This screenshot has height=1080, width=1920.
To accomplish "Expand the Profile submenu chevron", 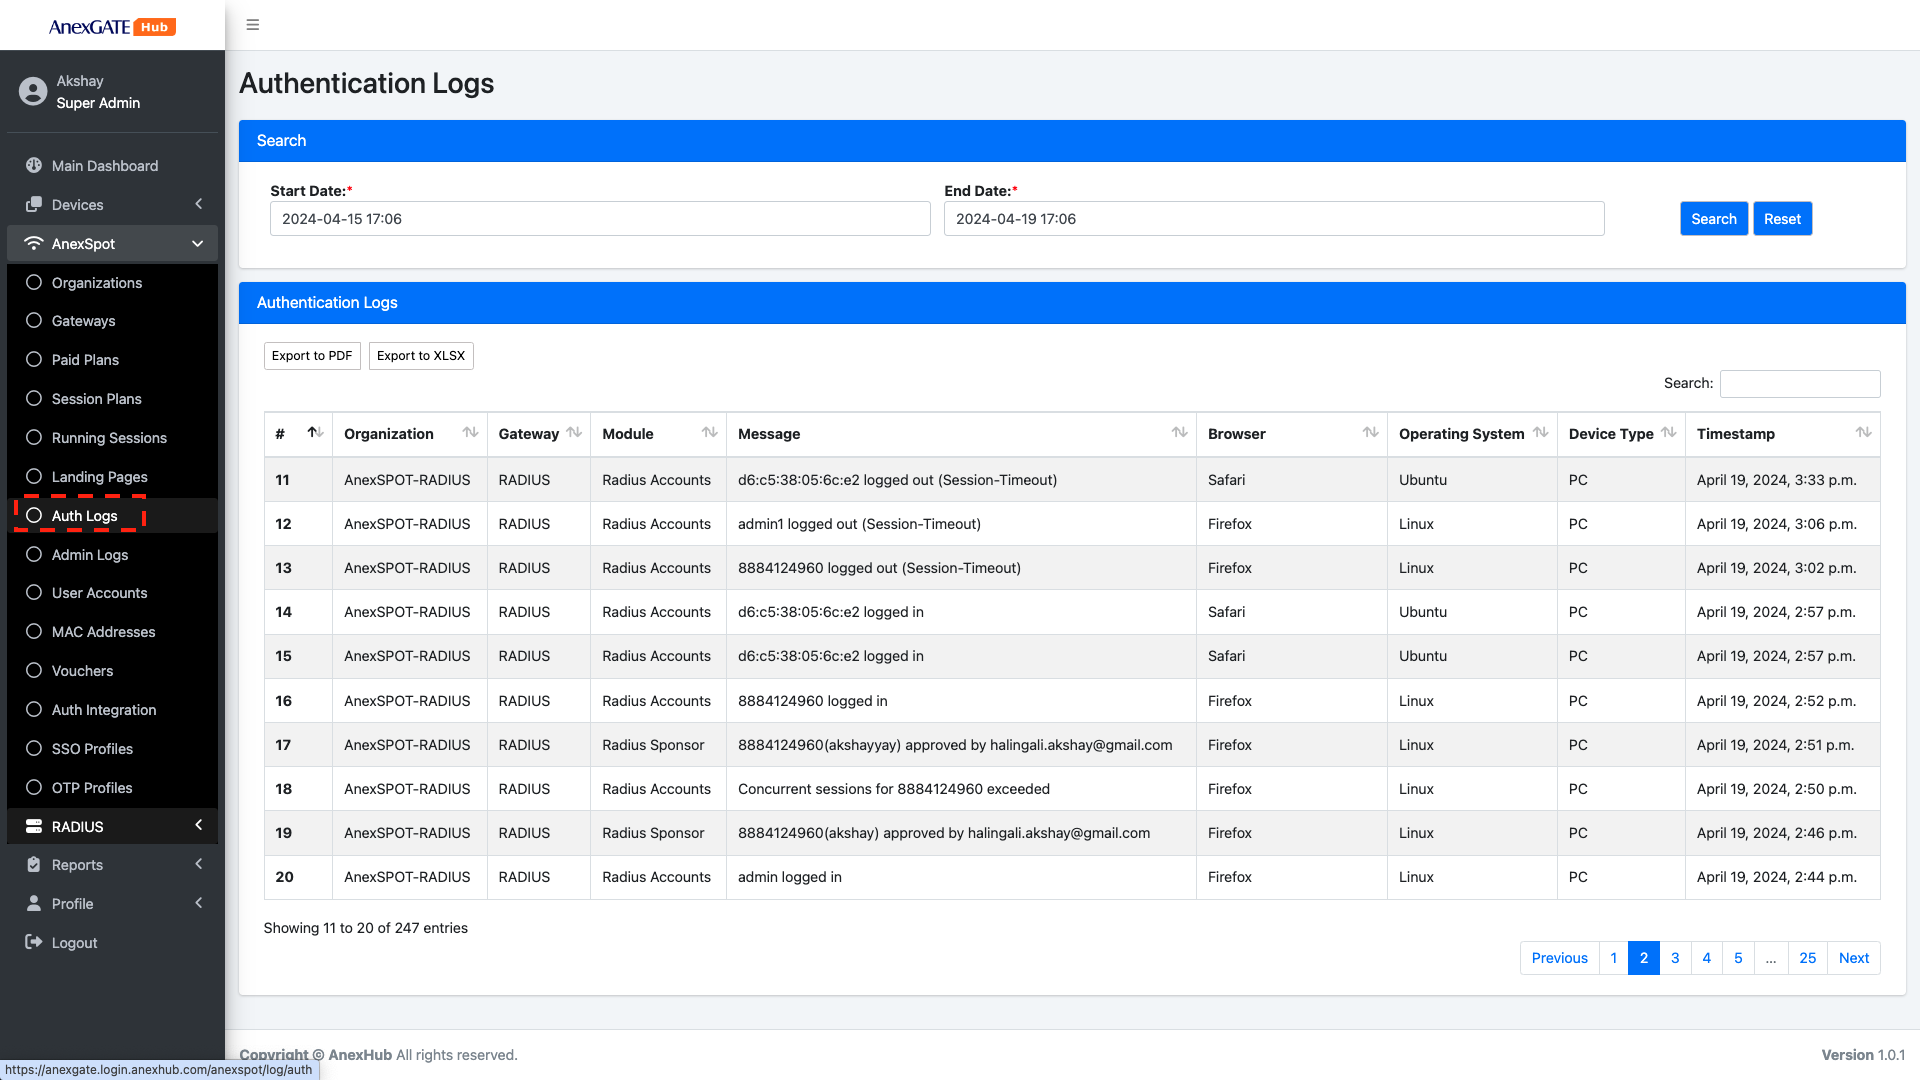I will (x=198, y=904).
